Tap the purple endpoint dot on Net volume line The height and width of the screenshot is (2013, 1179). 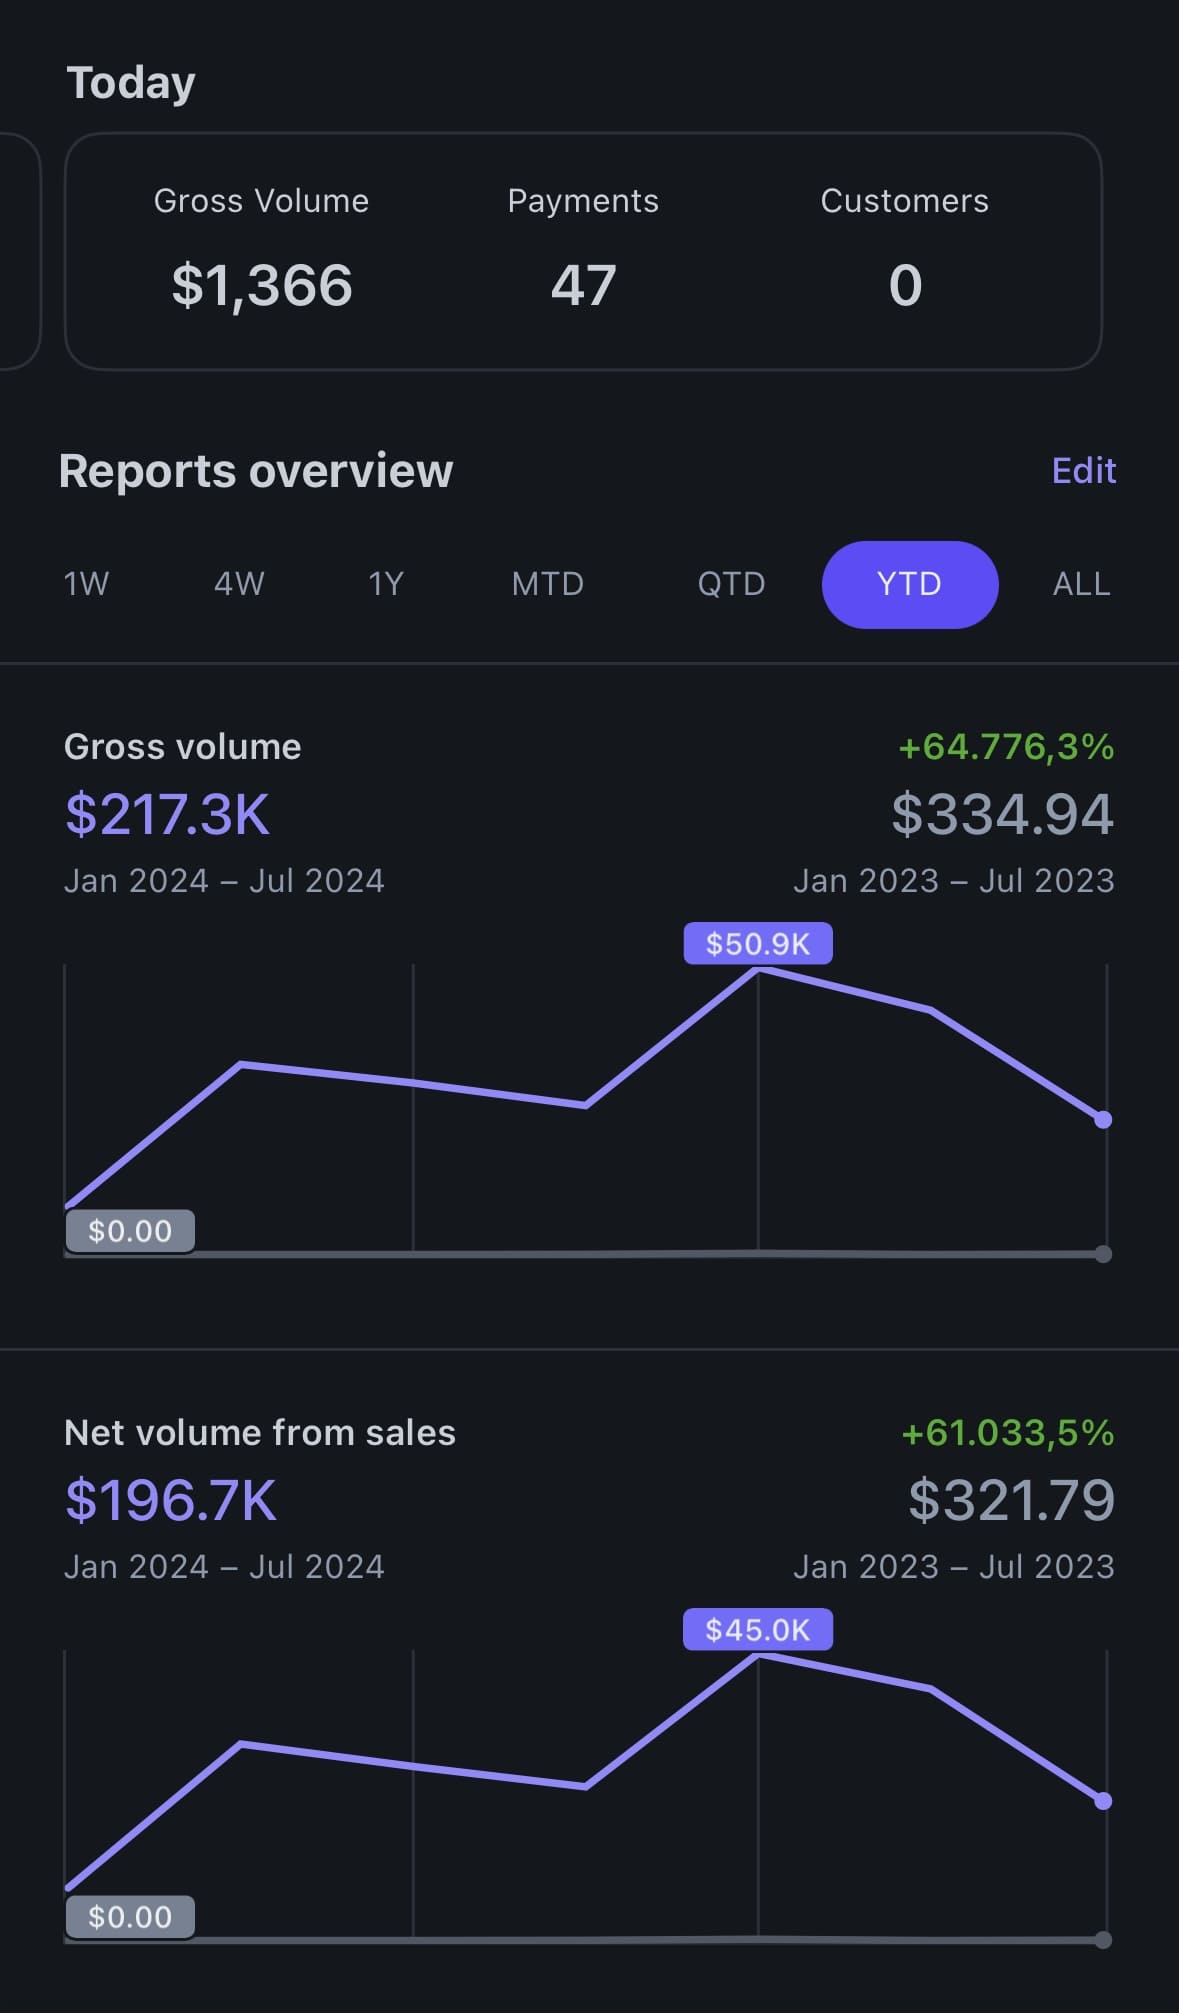pos(1103,1801)
